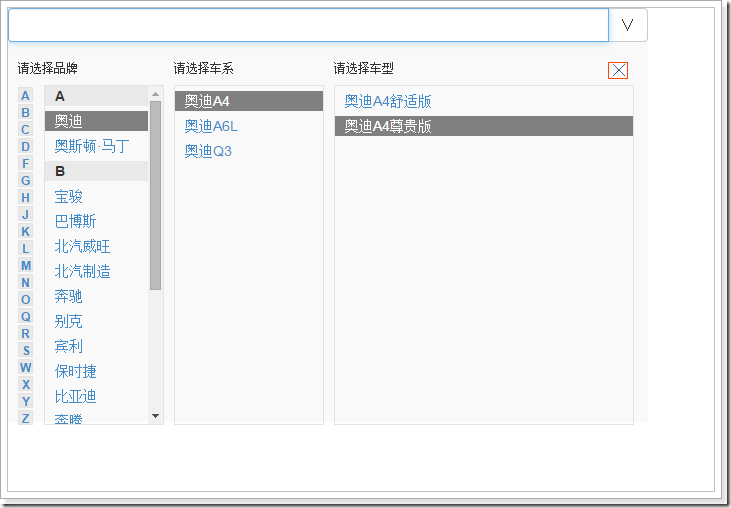Open the dropdown arrow beside input
731x508 pixels.
pos(628,25)
